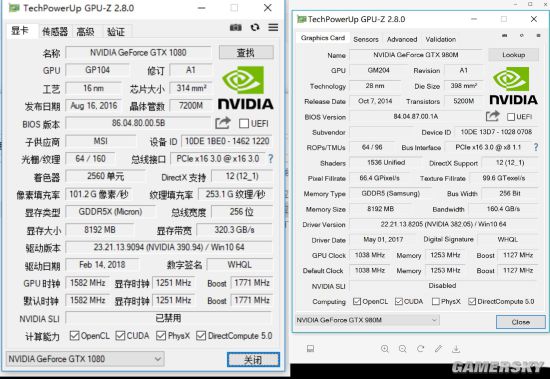550x379 pixels.
Task: Click the screenshot camera icon in Chinese GPU-Z
Action: click(x=236, y=27)
